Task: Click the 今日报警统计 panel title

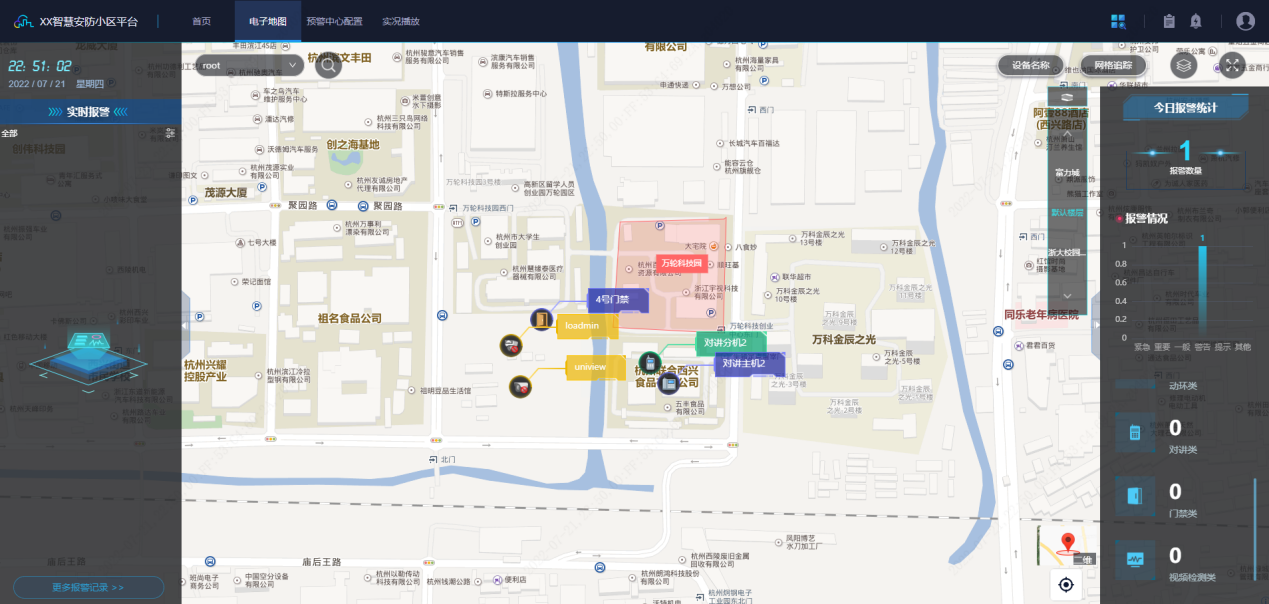Action: coord(1185,107)
